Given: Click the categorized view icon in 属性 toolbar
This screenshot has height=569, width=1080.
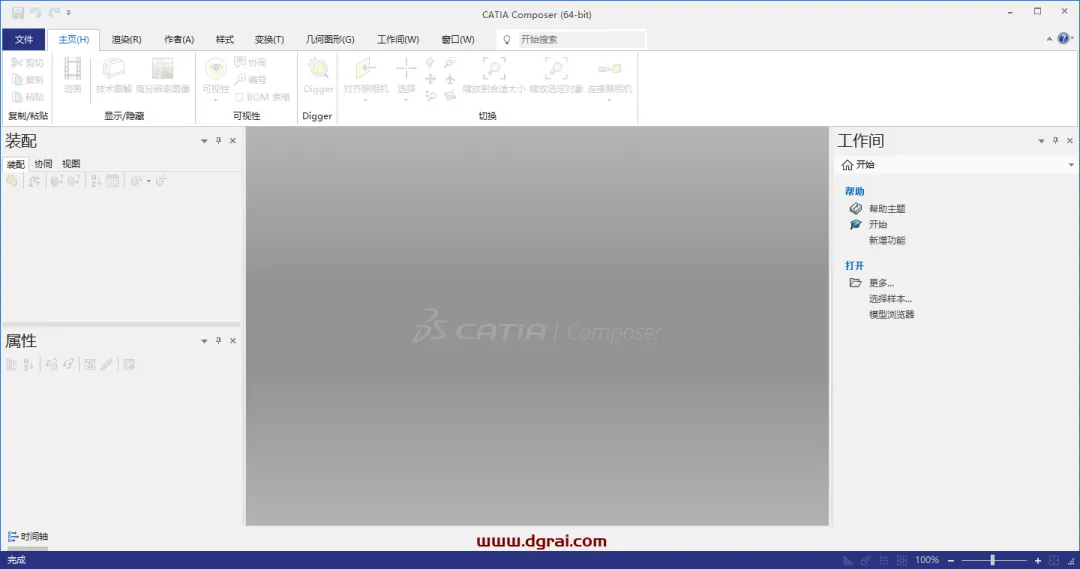Looking at the screenshot, I should pos(12,364).
